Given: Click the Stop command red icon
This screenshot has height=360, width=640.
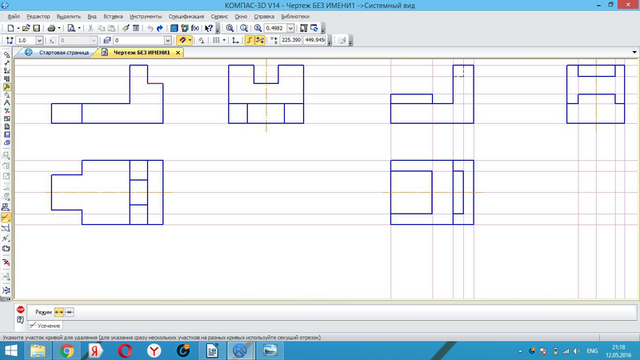Looking at the screenshot, I should tap(20, 310).
